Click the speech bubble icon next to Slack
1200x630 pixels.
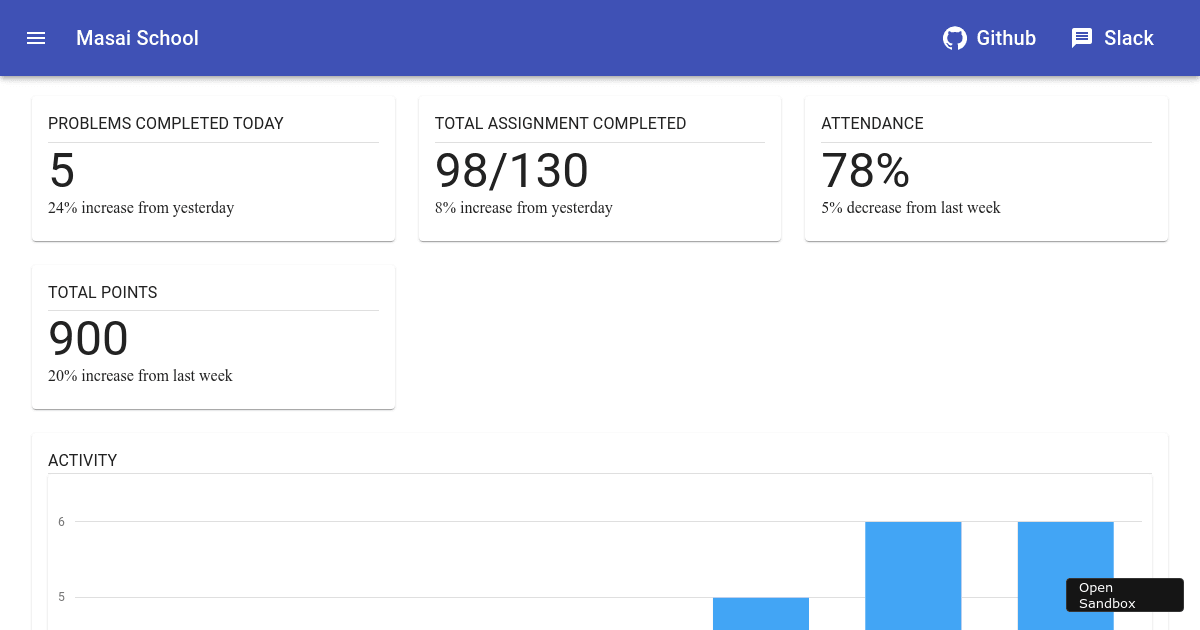(1082, 38)
